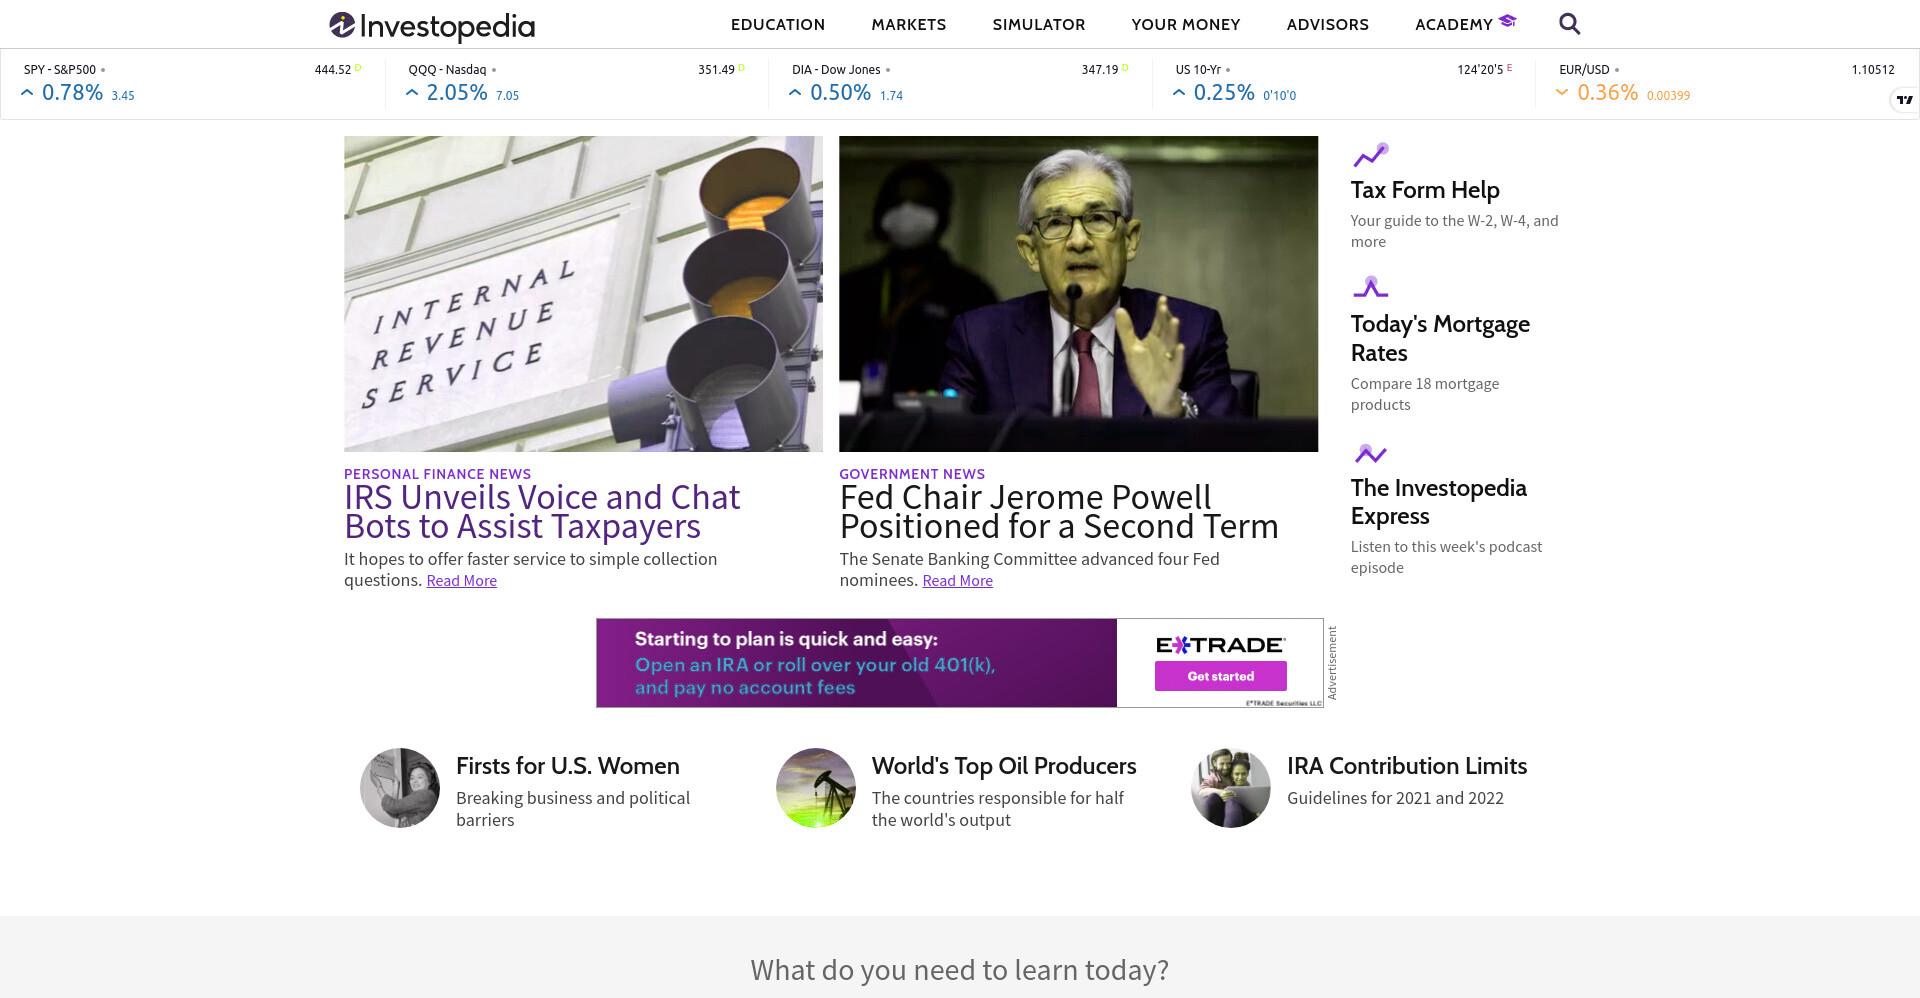Open the Advisors menu
This screenshot has width=1920, height=998.
(x=1328, y=25)
